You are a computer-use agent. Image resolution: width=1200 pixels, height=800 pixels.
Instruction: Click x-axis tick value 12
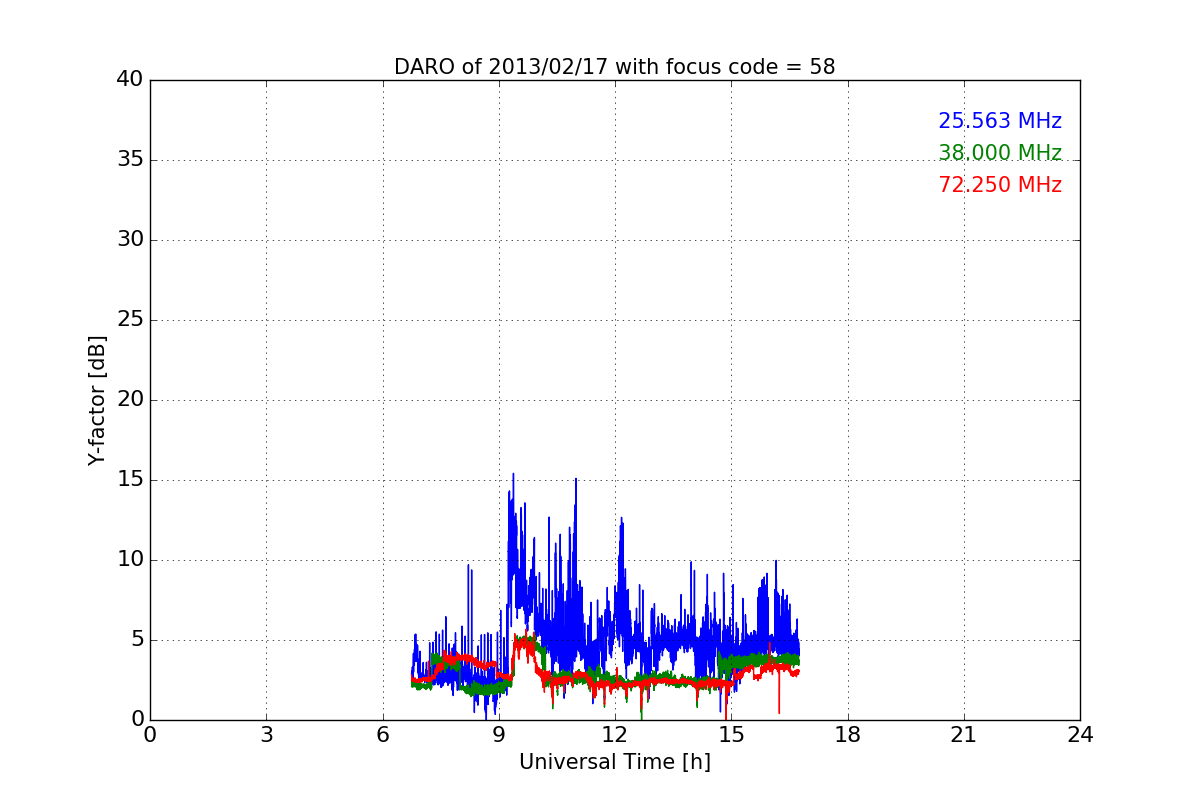[615, 734]
